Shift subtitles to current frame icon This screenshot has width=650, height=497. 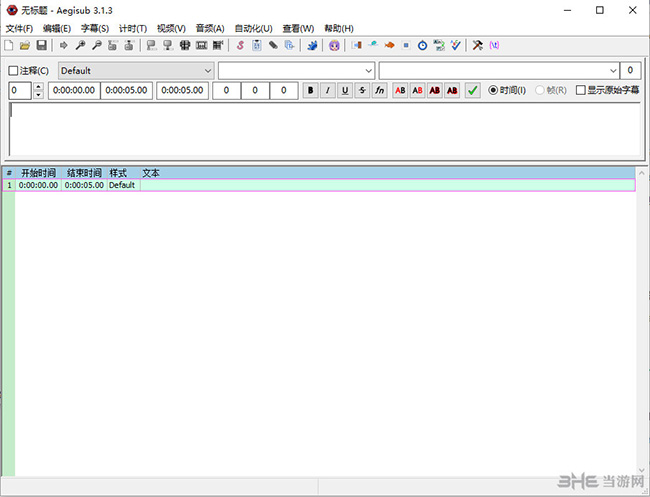point(218,45)
